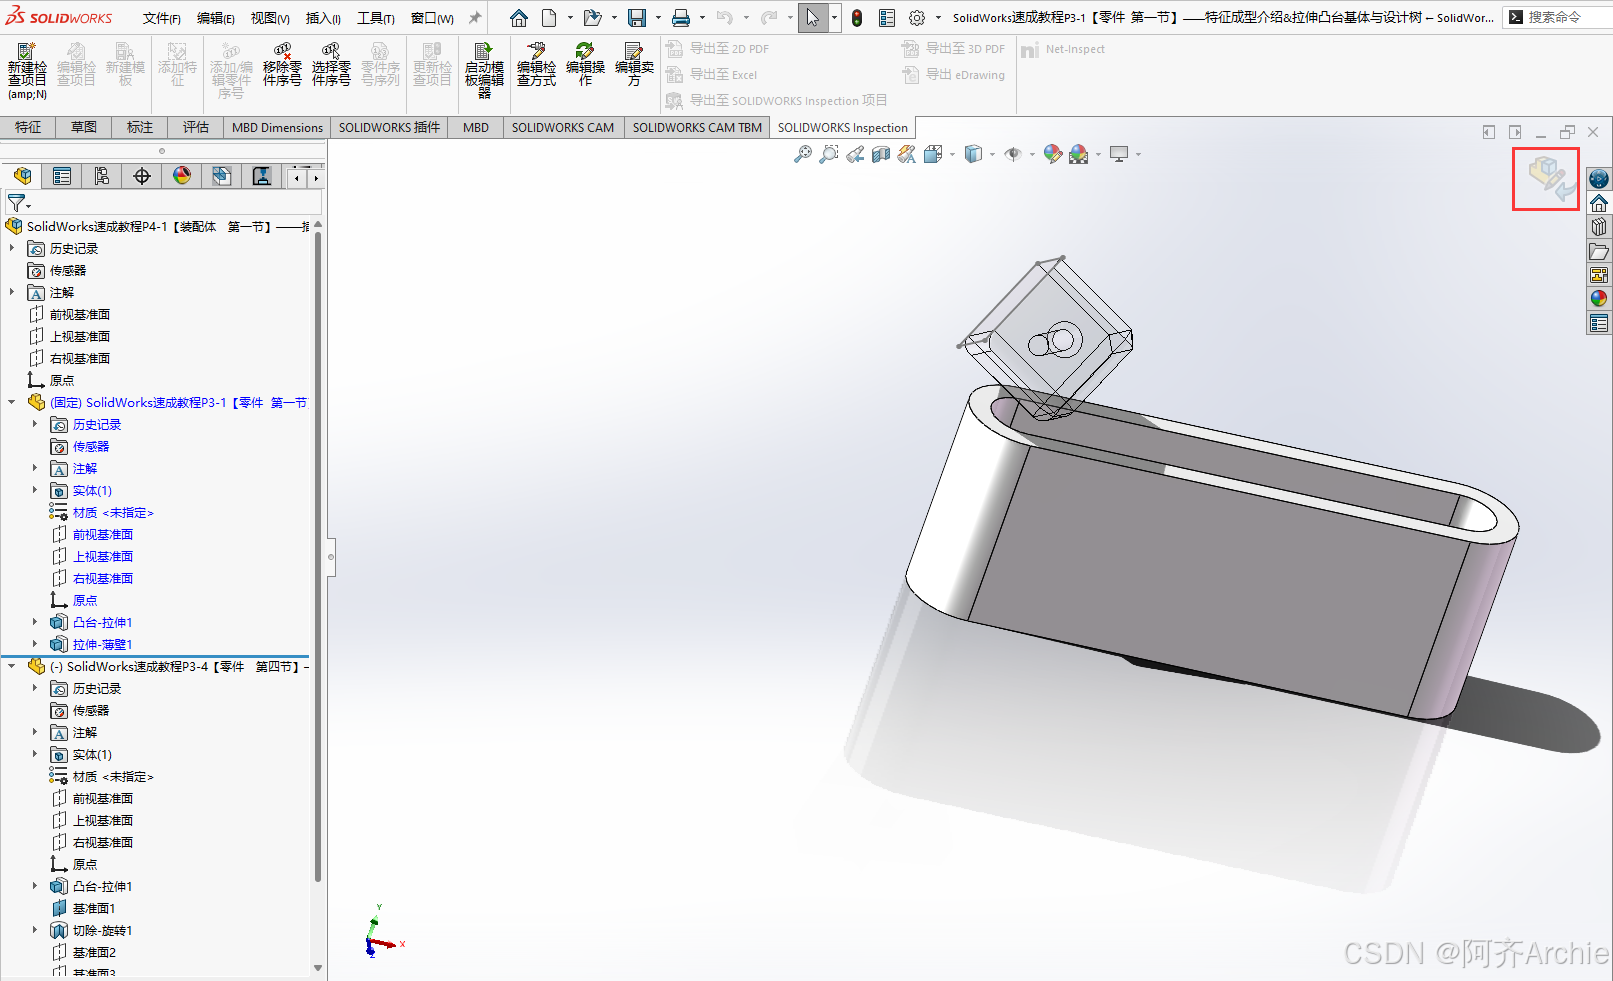Open DimXpertManager crosshair tab
1613x981 pixels.
(142, 176)
